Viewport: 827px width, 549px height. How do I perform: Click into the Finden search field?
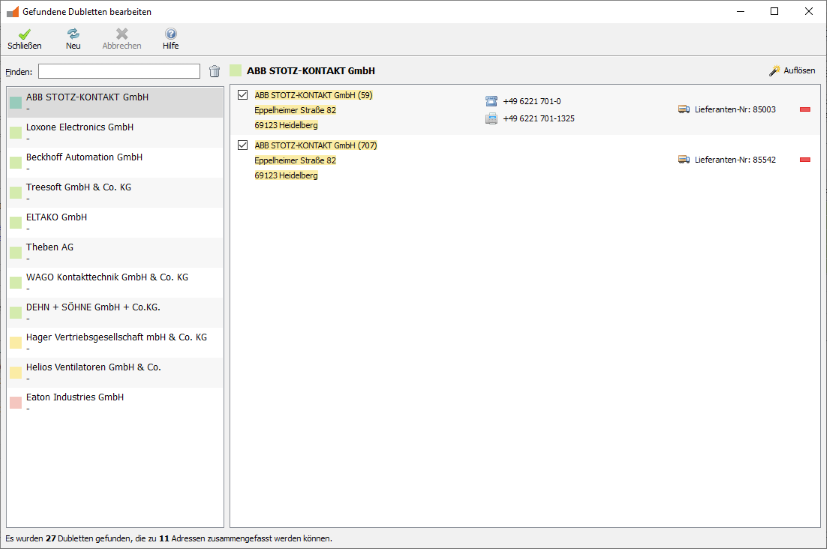coord(119,71)
